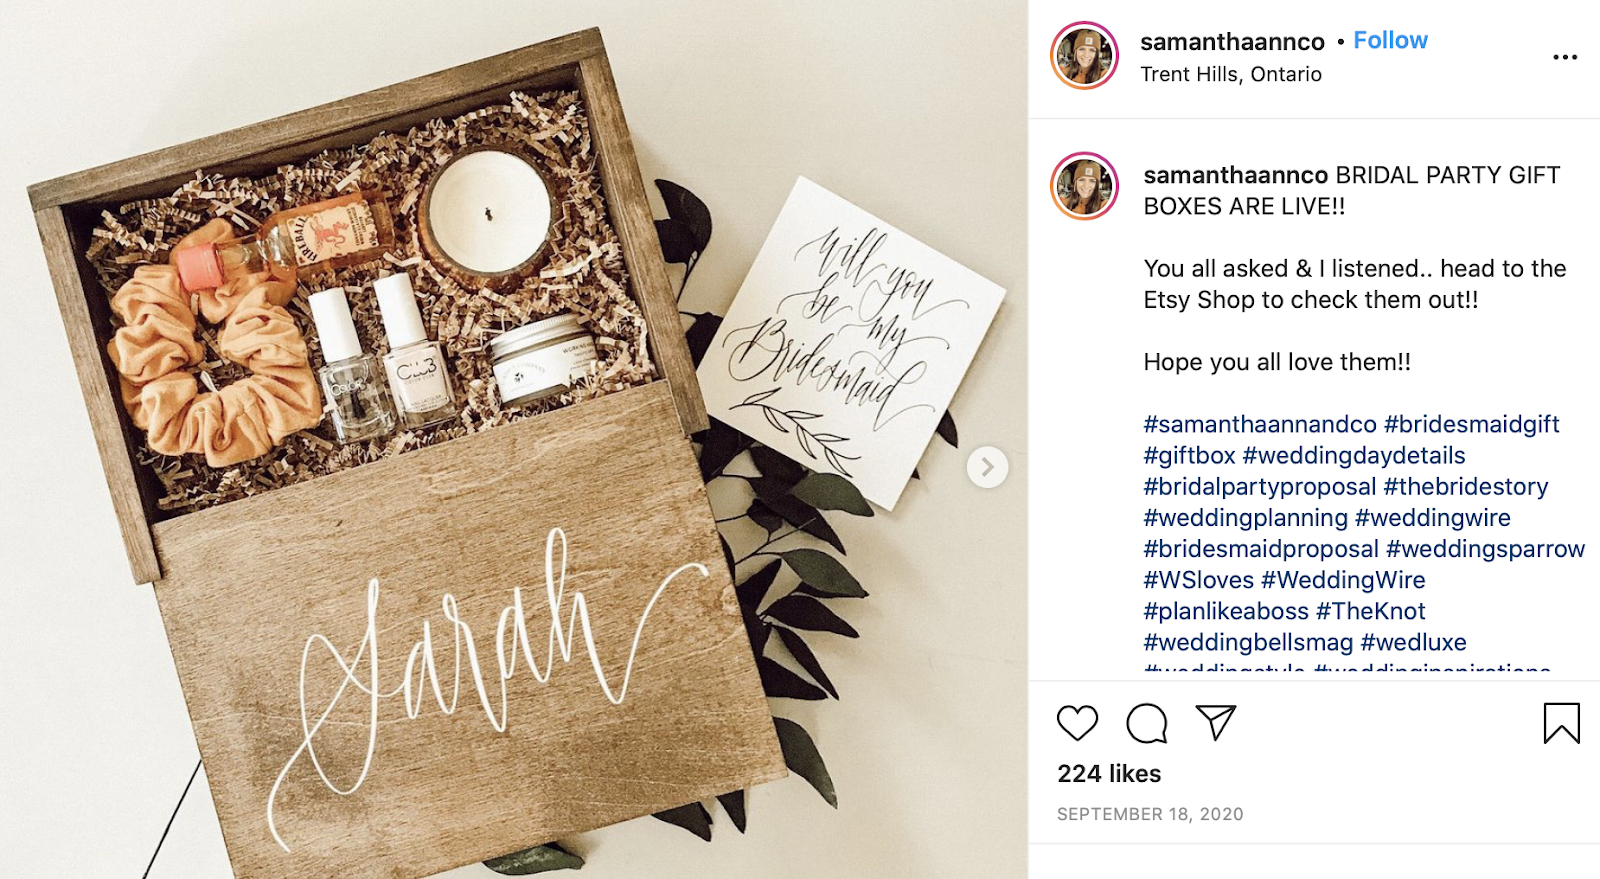The height and width of the screenshot is (879, 1600).
Task: View the 224 likes list
Action: click(1109, 774)
